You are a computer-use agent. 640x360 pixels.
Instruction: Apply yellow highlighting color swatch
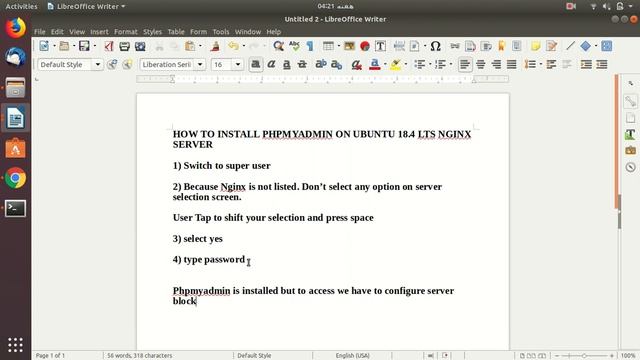point(395,64)
